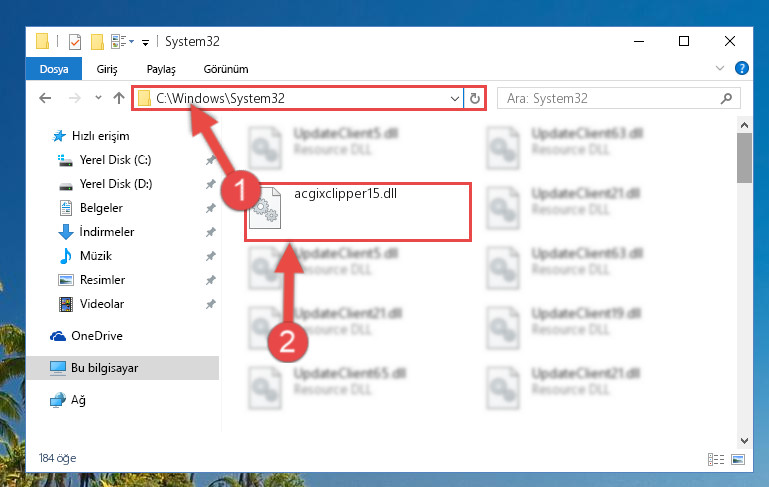Expand the ribbon with the chevron
Image resolution: width=769 pixels, height=487 pixels.
[x=719, y=68]
